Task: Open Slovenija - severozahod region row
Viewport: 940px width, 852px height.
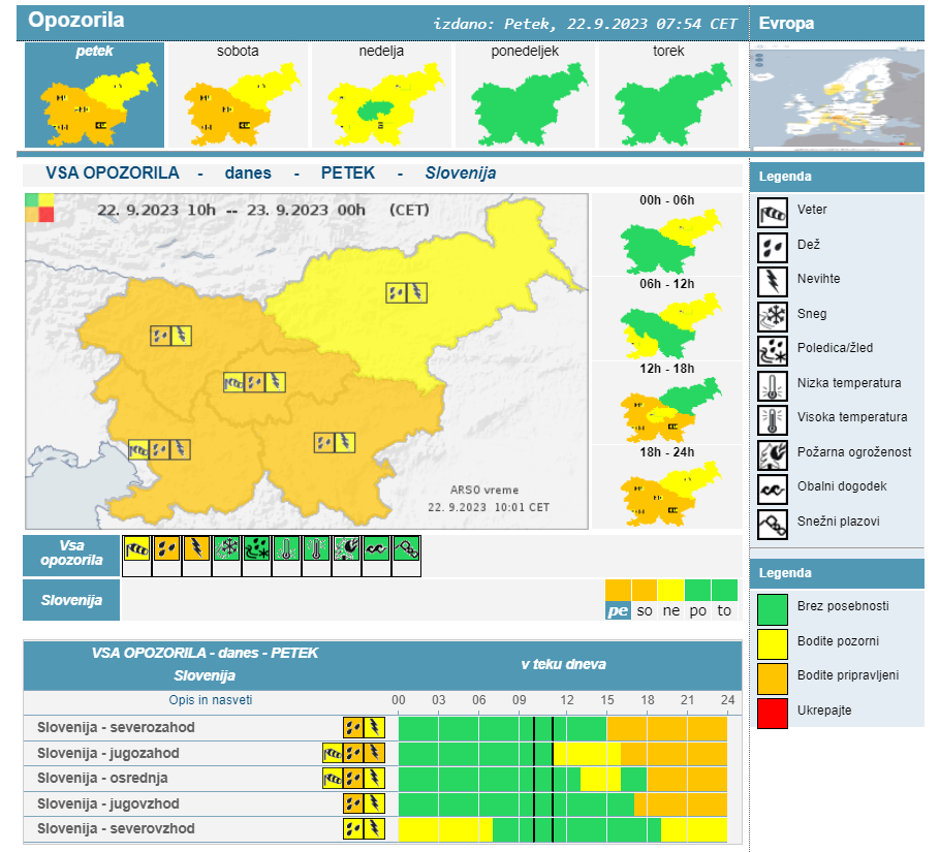Action: pyautogui.click(x=116, y=727)
